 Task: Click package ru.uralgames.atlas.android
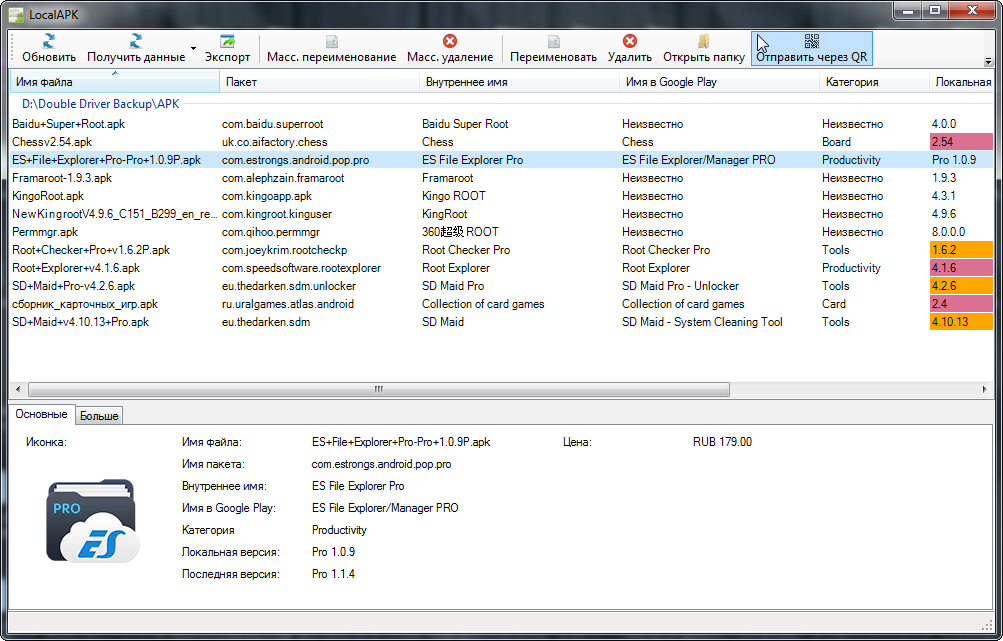288,304
